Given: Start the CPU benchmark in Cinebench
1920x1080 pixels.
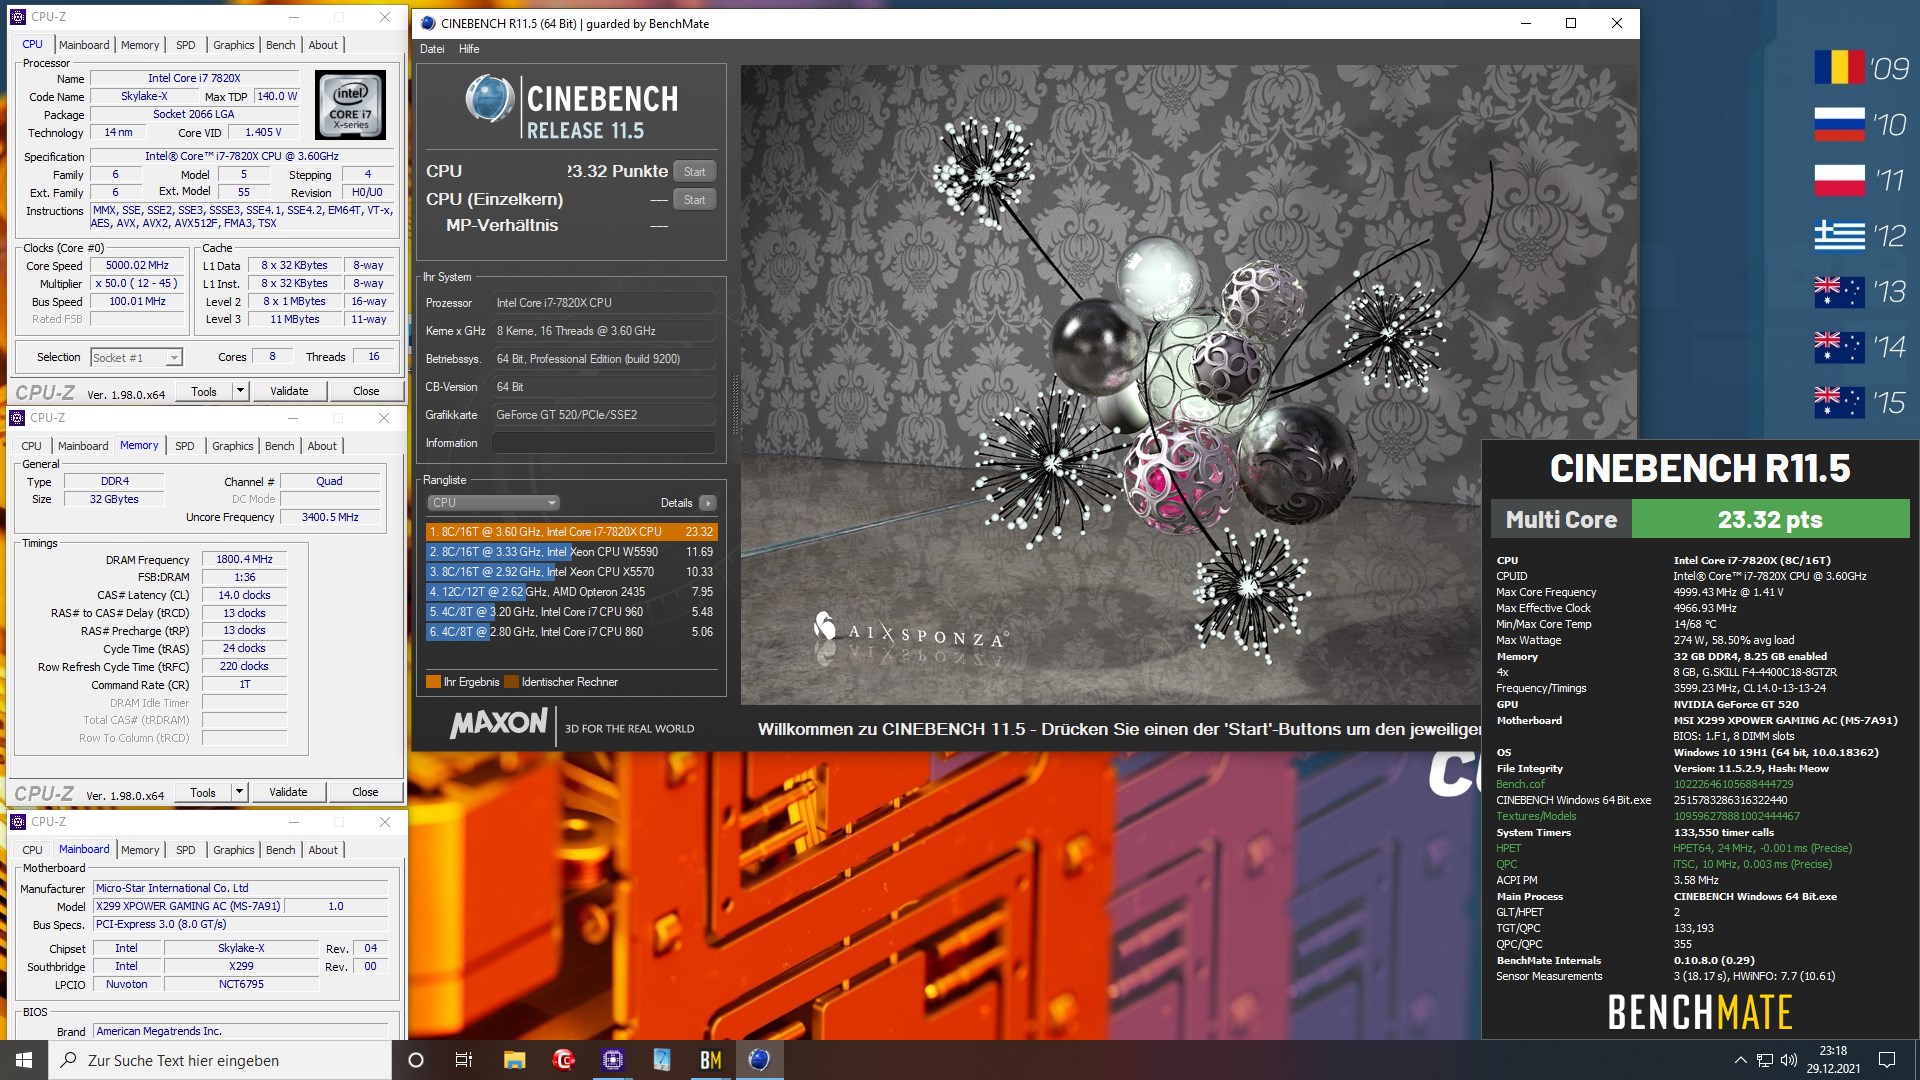Looking at the screenshot, I should (695, 171).
